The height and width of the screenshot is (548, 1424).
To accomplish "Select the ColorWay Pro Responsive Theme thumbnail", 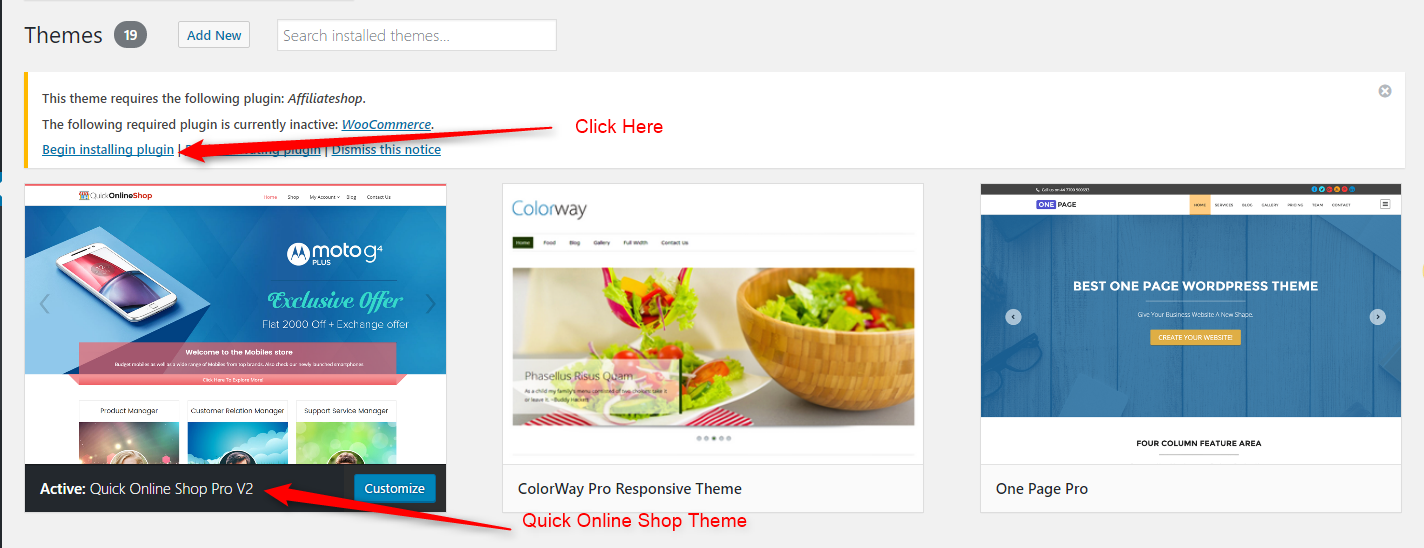I will 713,324.
